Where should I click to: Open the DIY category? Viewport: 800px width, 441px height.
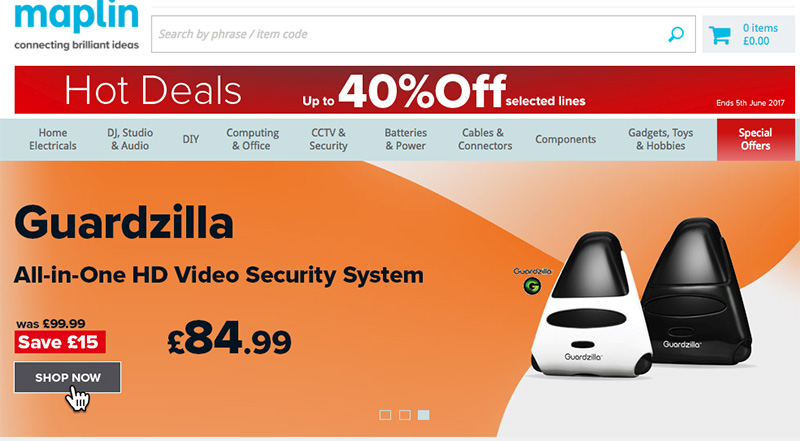[x=191, y=139]
